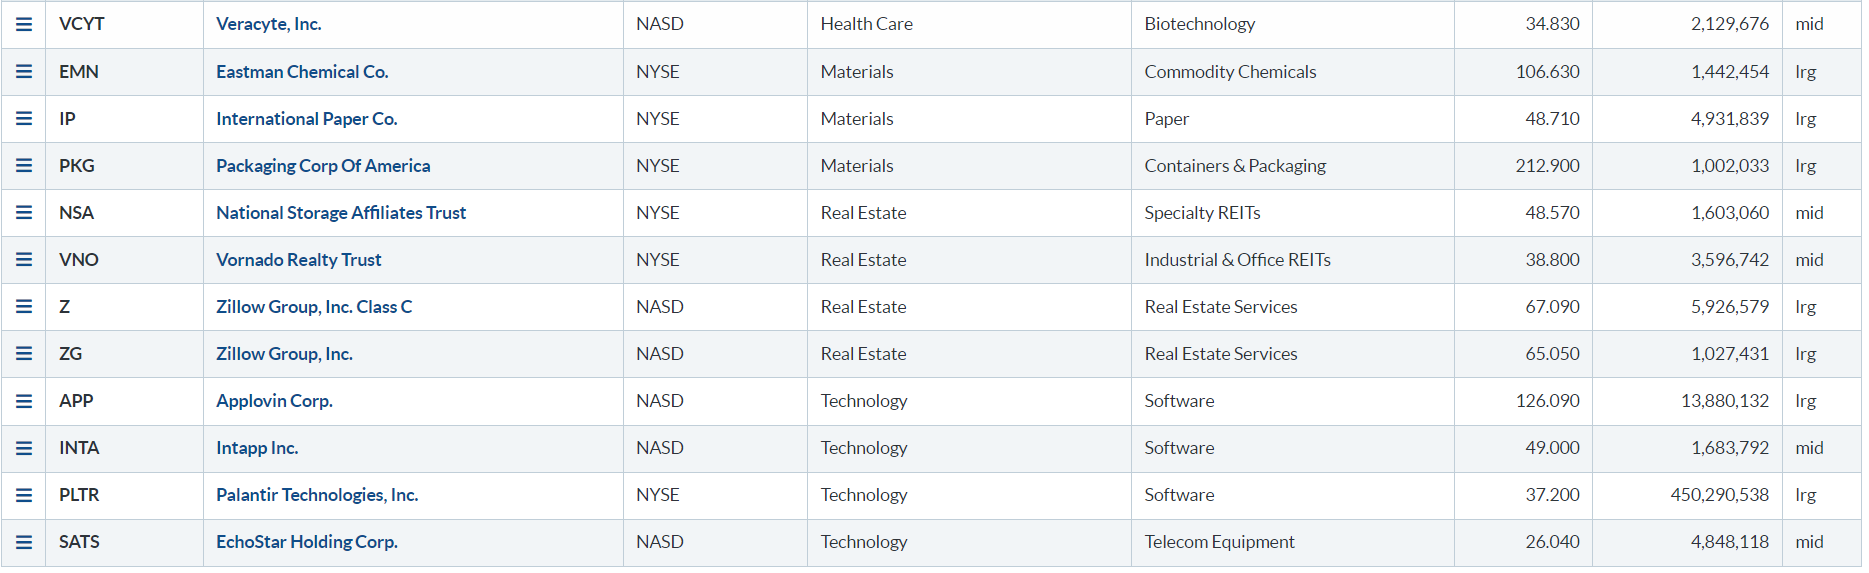Image resolution: width=1869 pixels, height=573 pixels.
Task: Open National Storage Affiliates Trust link
Action: (x=341, y=213)
